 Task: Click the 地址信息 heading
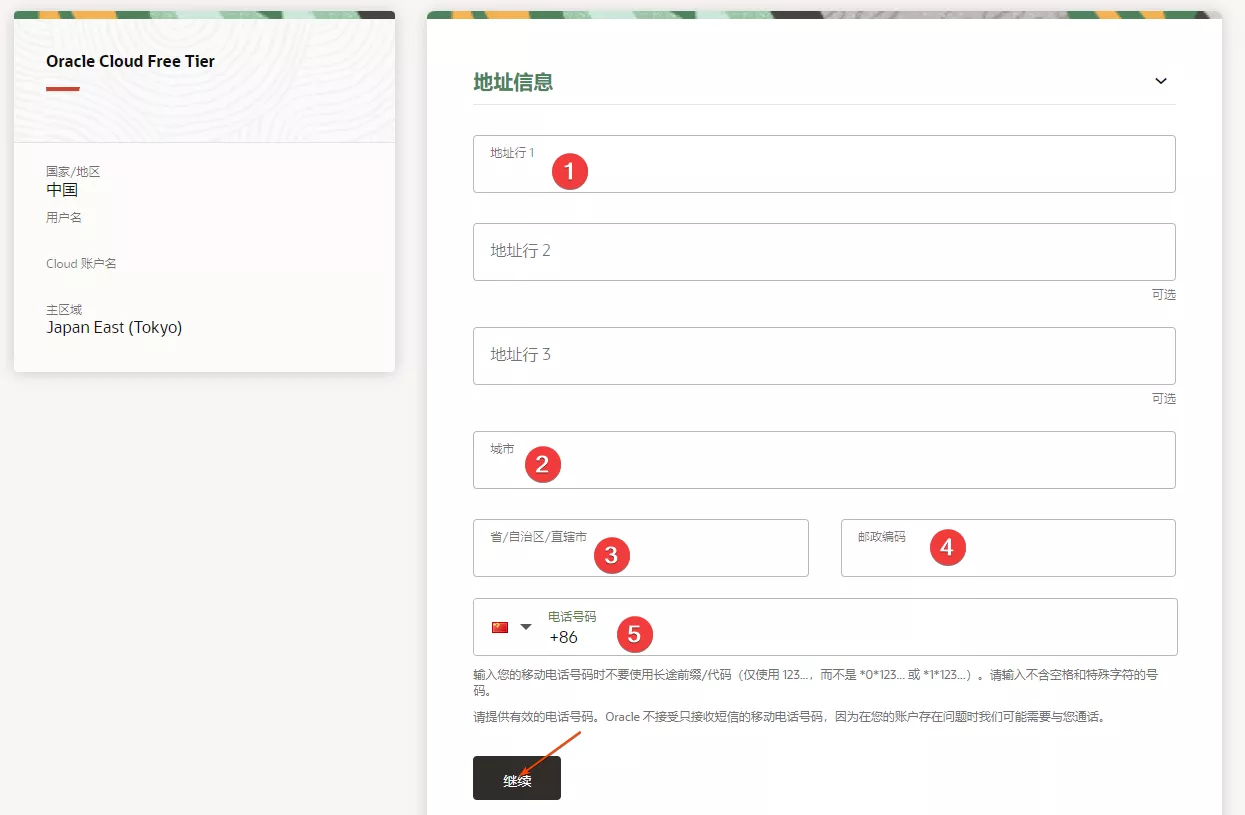click(x=513, y=82)
